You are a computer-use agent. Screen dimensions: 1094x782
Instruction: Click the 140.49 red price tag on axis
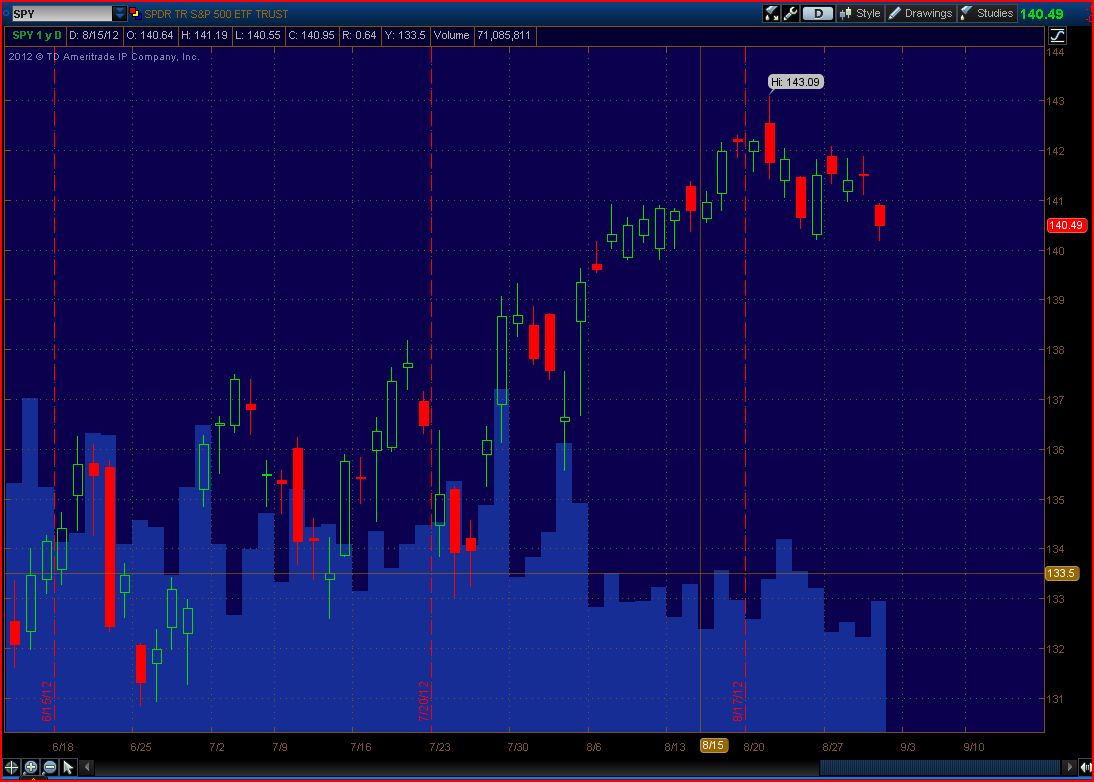point(1065,225)
